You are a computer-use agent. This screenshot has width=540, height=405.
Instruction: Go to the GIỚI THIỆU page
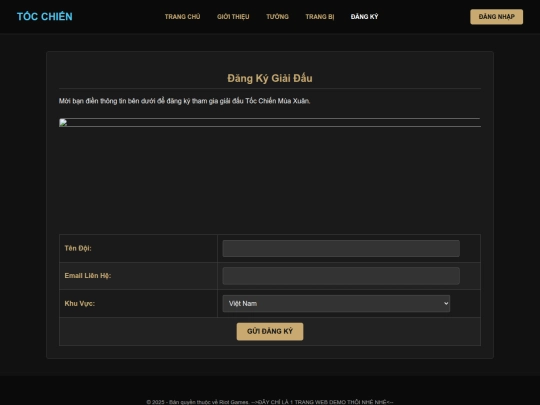click(x=233, y=17)
